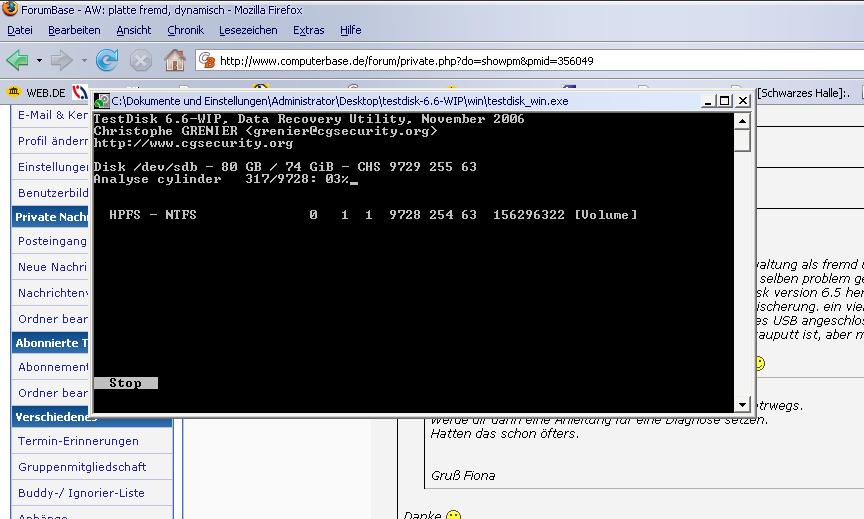Click Private Nachrichten sidebar header

(x=51, y=217)
